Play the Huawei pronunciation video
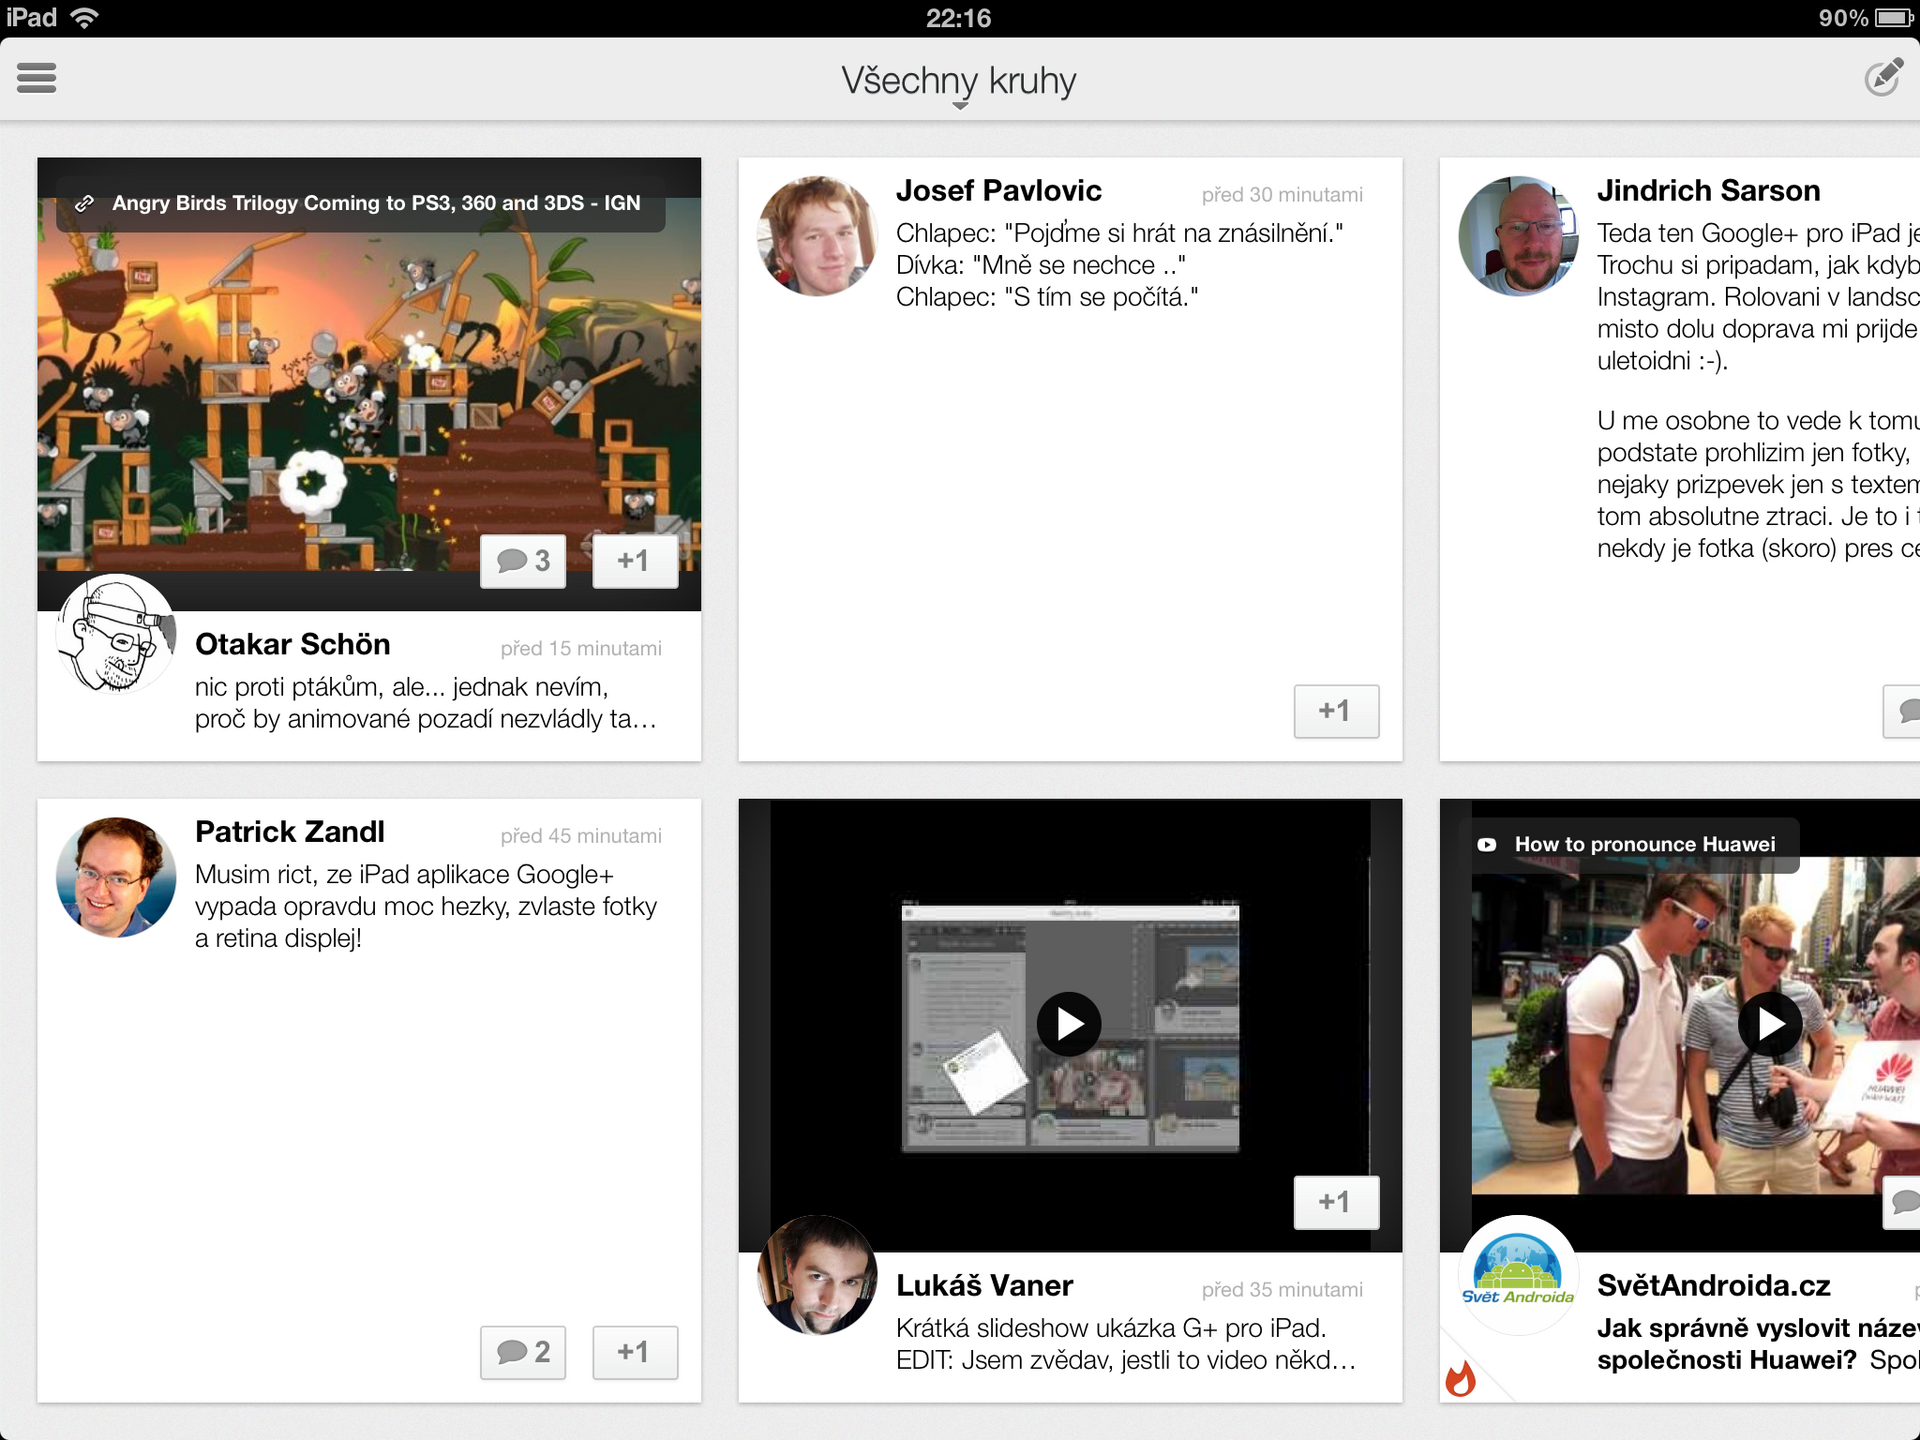The image size is (1920, 1440). click(1771, 1024)
